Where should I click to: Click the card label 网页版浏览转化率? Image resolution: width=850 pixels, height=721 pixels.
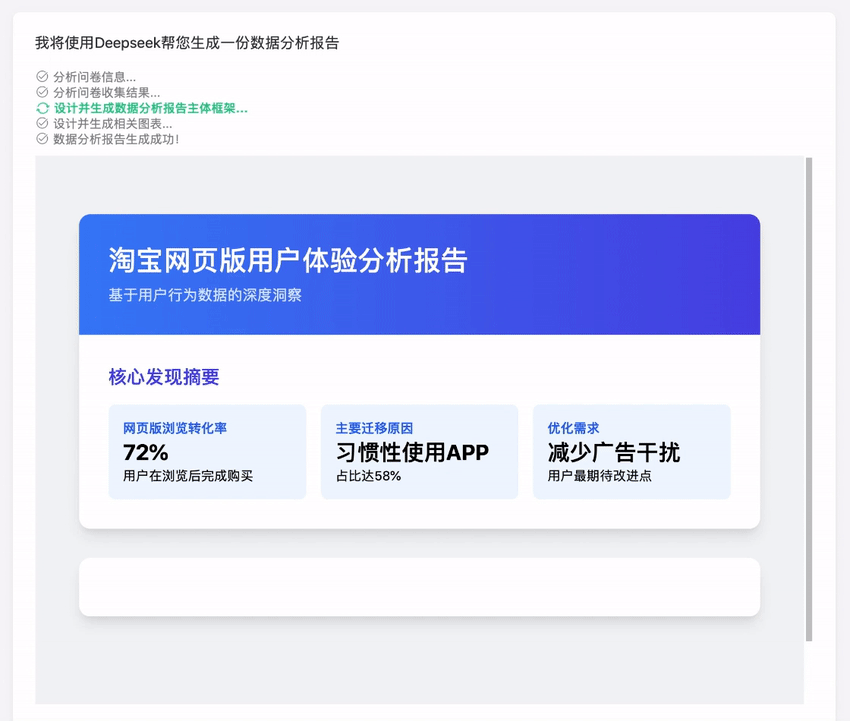point(175,428)
